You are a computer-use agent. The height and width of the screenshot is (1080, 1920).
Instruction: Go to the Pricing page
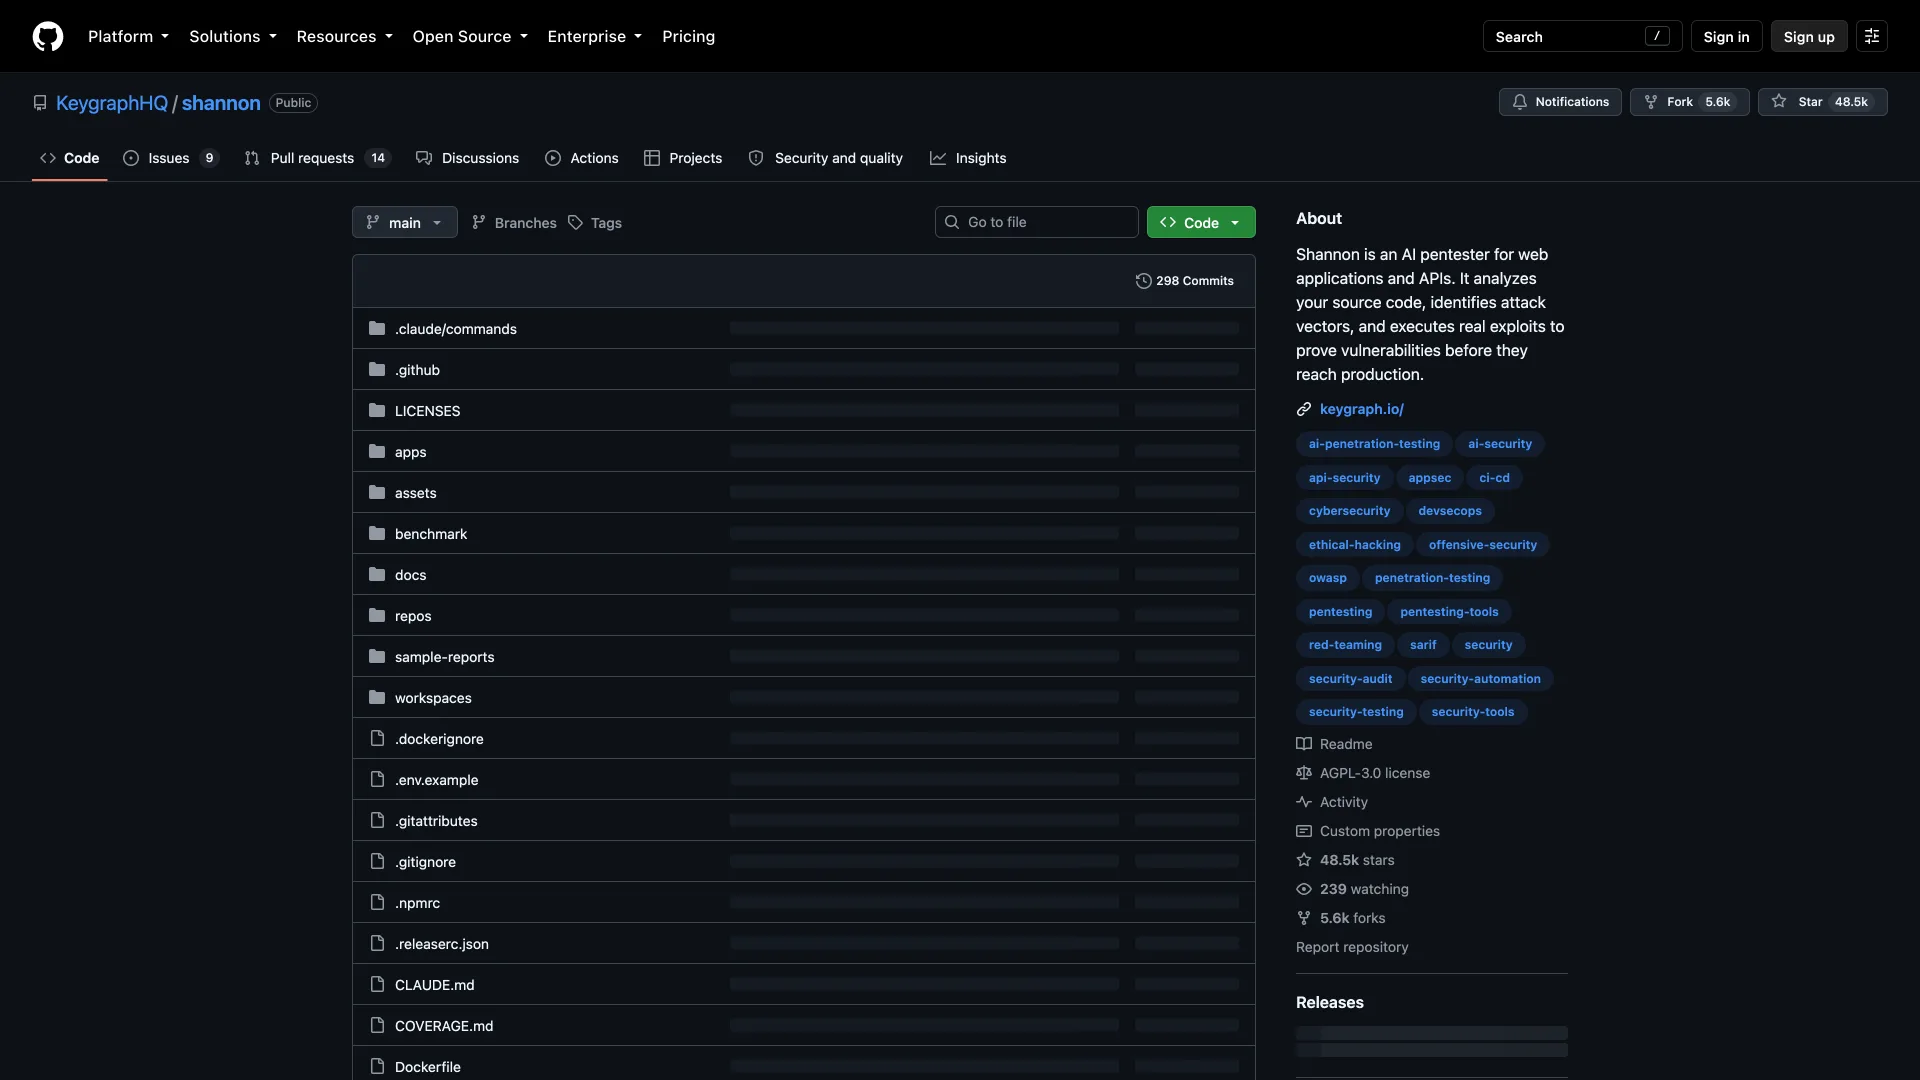coord(688,36)
